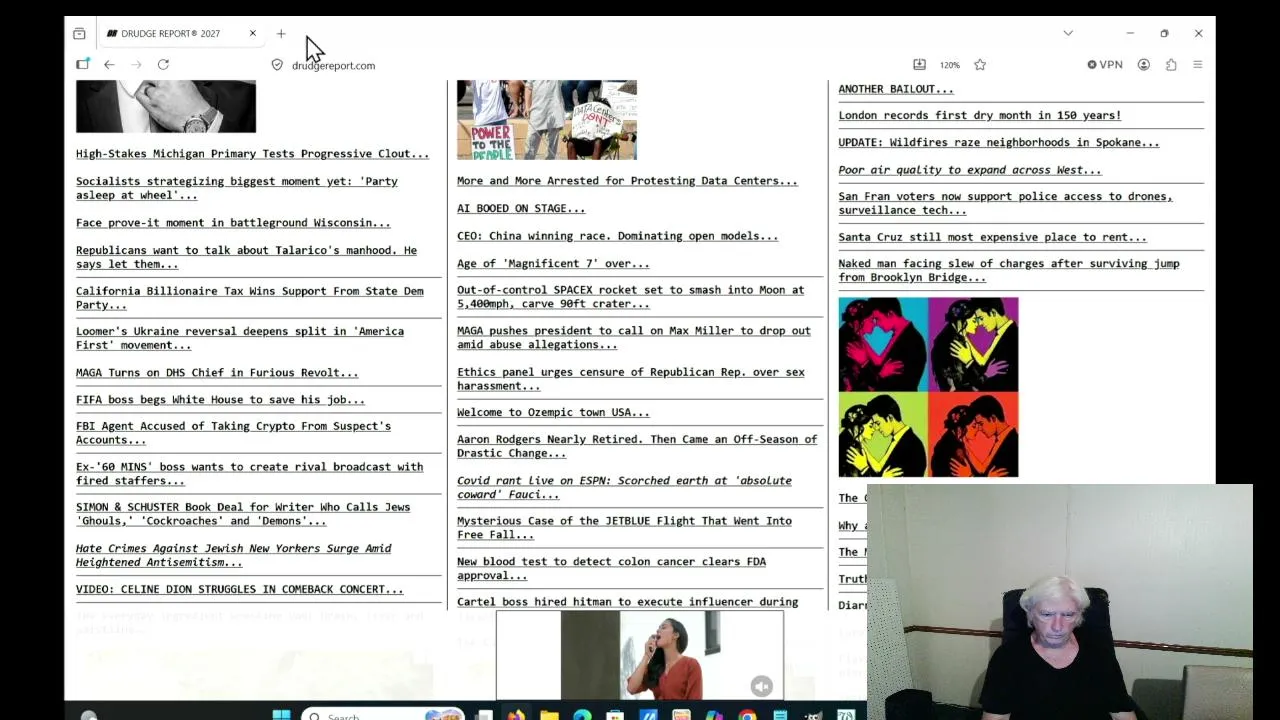Open 'Mysterious Case of the JETBLUE Flight' link
Viewport: 1280px width, 720px height.
click(x=624, y=527)
